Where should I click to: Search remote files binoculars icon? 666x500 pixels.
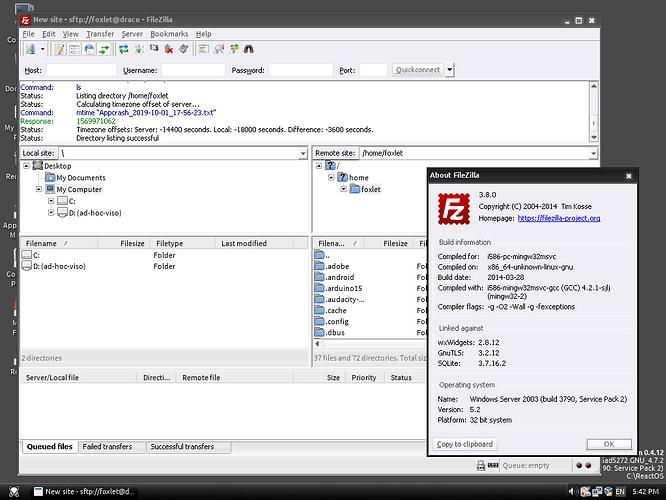click(249, 49)
